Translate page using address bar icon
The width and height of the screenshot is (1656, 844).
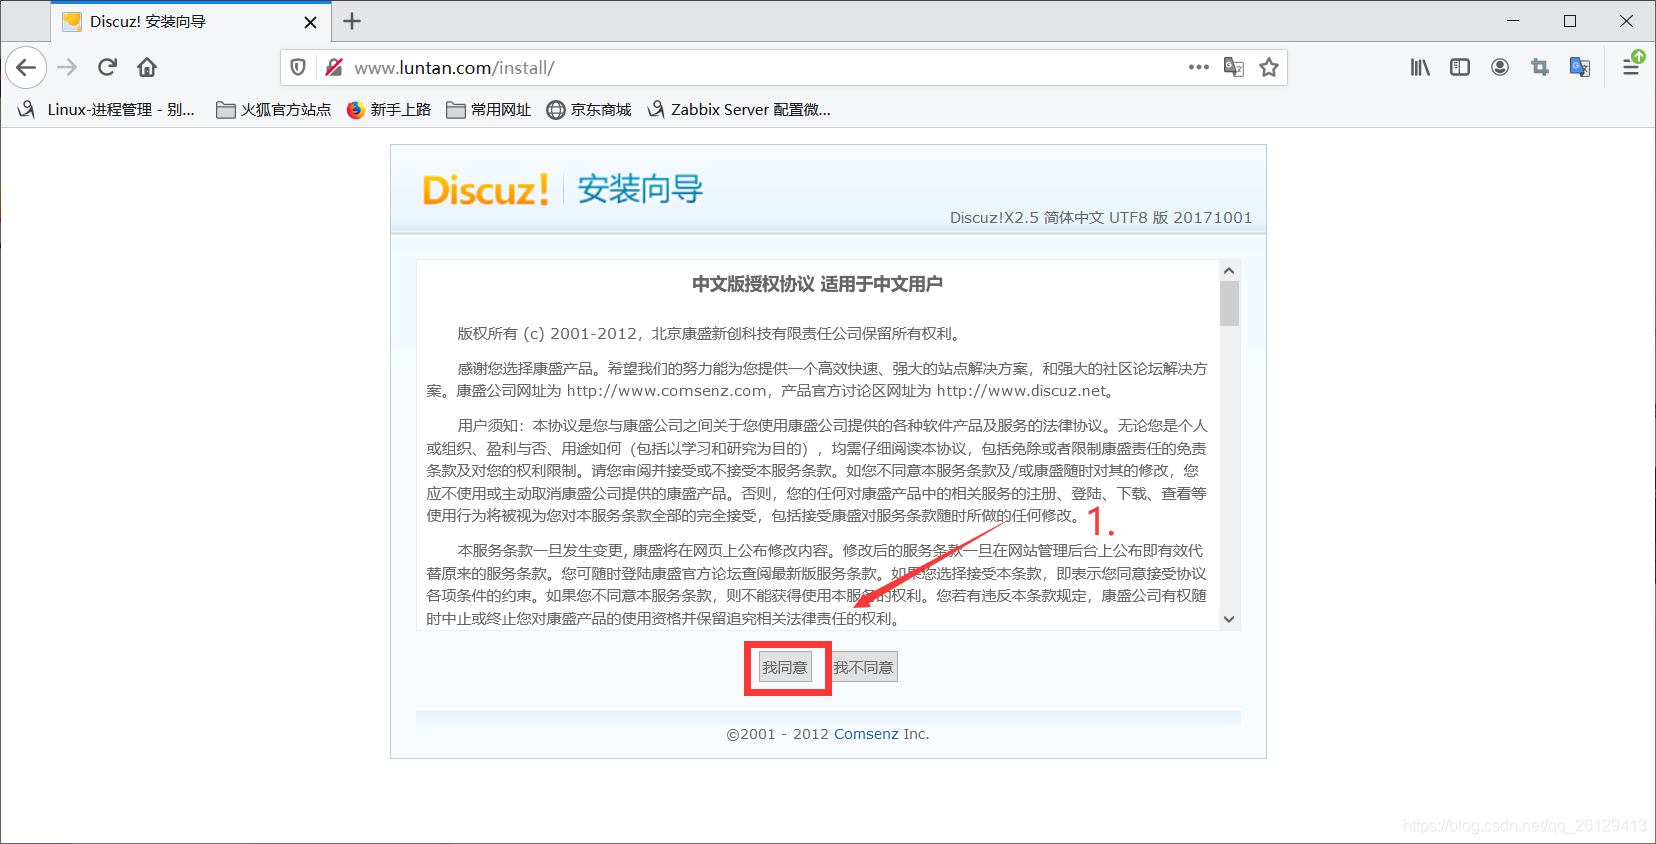point(1234,67)
